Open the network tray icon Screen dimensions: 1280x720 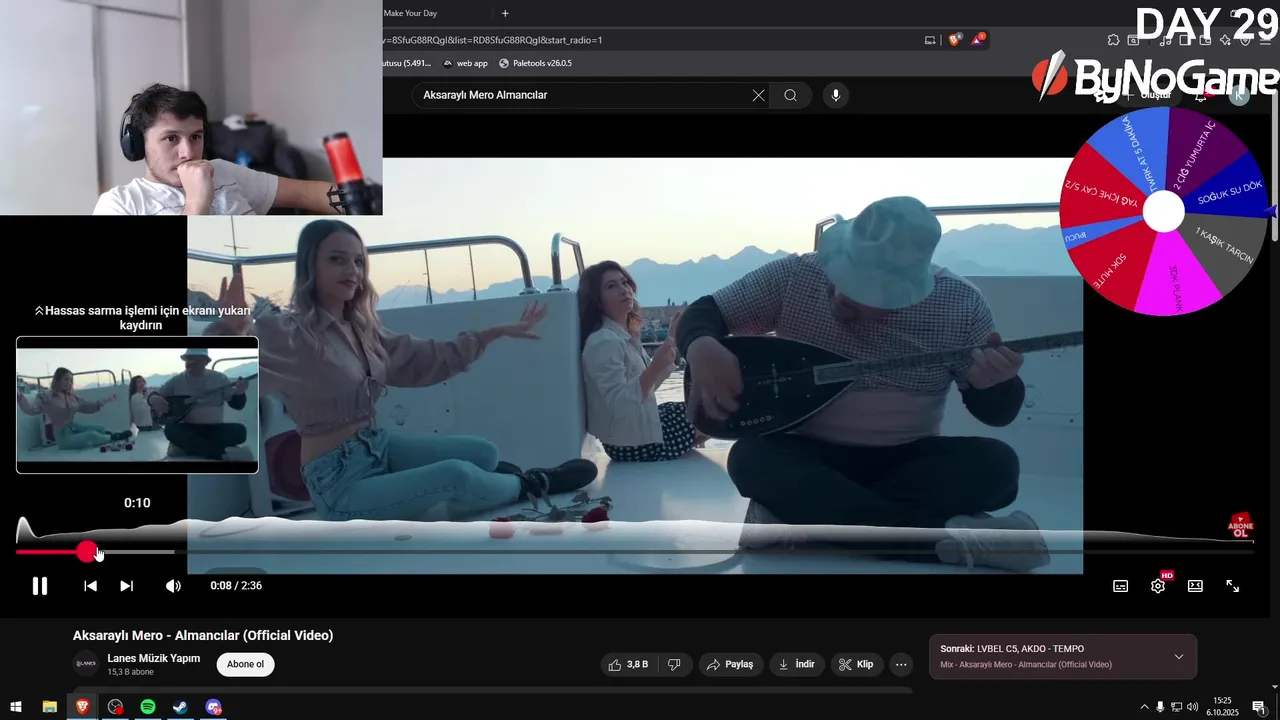click(x=1176, y=707)
